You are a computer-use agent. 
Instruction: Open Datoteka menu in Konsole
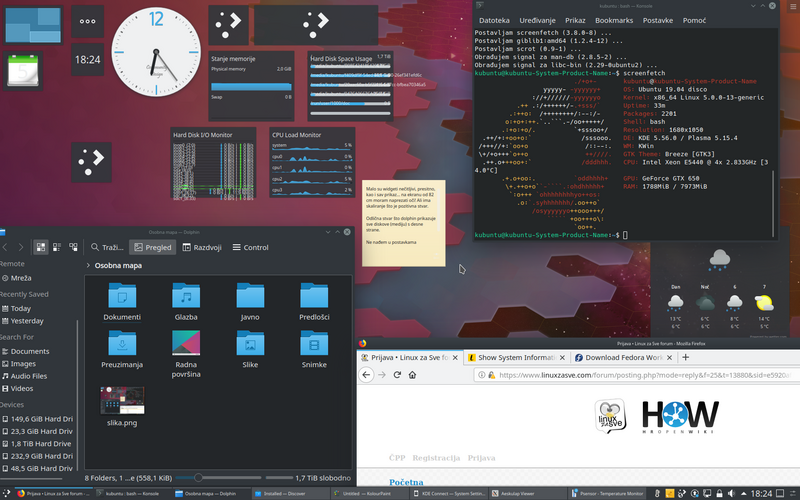pos(494,20)
